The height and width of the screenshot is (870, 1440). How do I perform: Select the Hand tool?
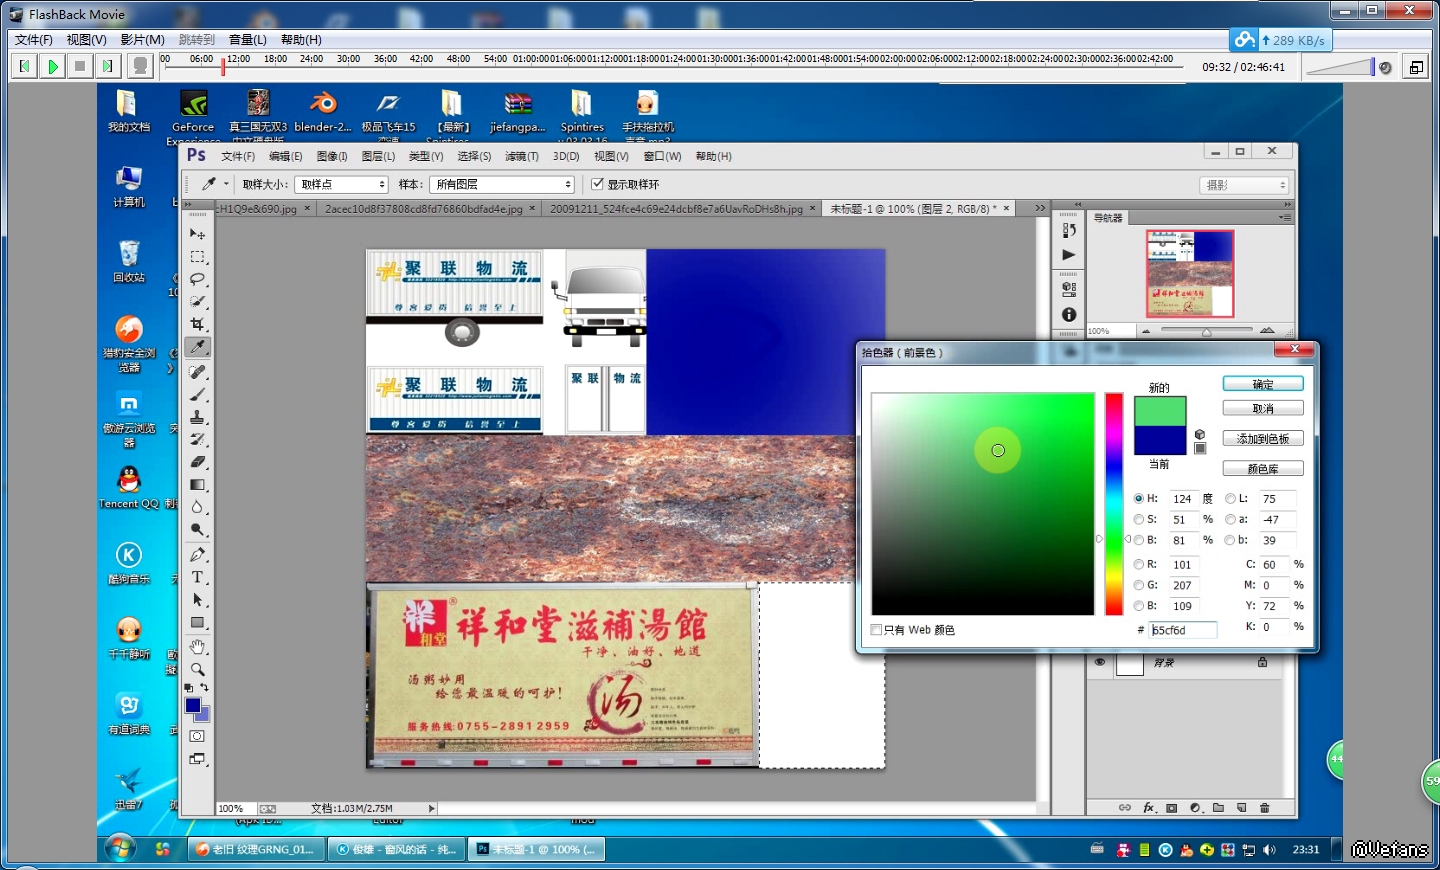(x=197, y=647)
